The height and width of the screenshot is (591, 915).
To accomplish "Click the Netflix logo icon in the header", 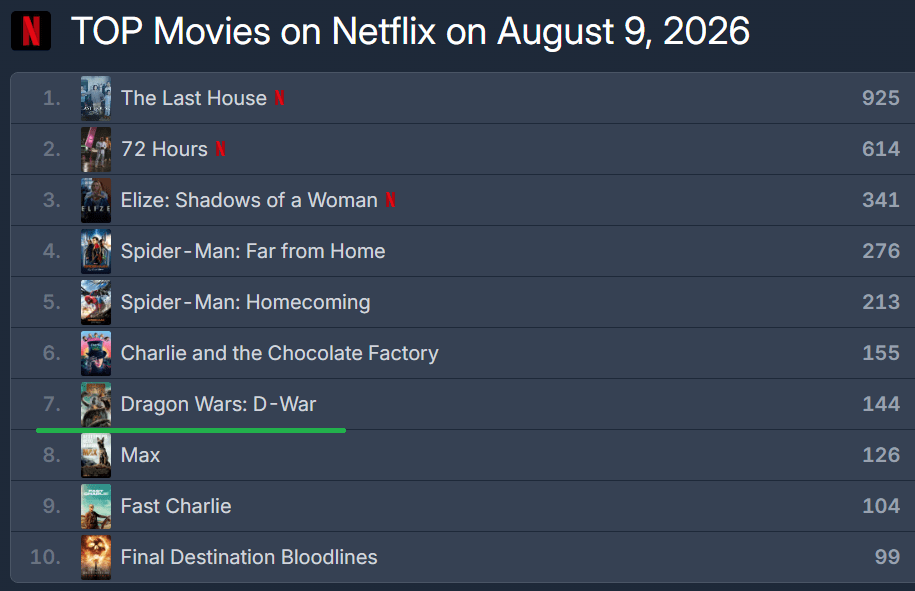I will point(31,31).
